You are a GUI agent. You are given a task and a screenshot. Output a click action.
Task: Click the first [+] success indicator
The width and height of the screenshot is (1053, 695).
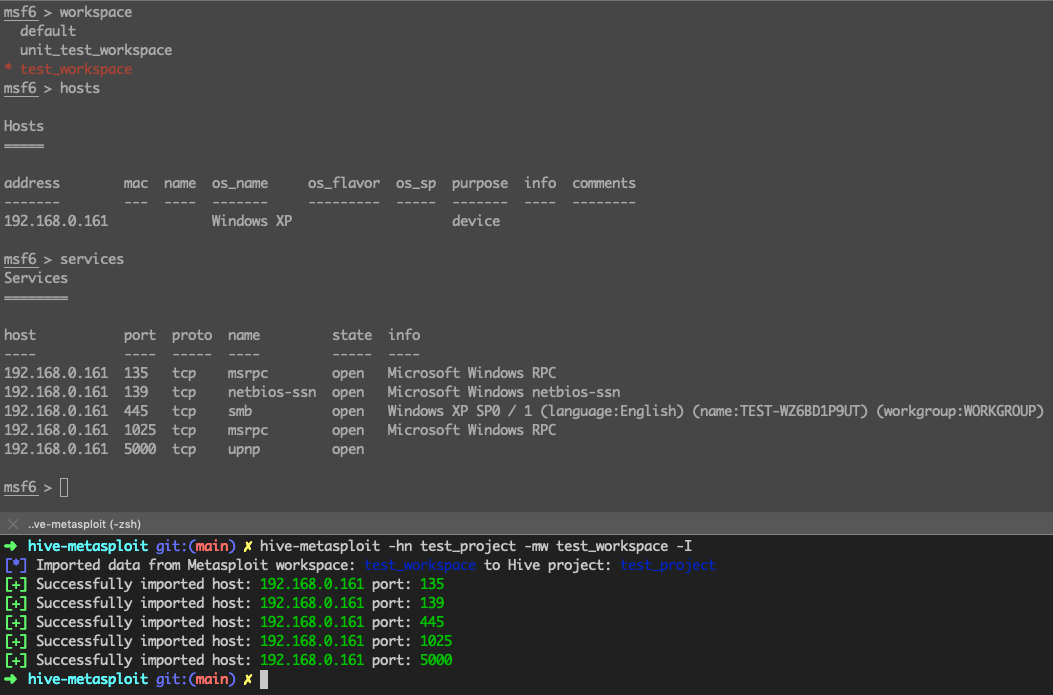pyautogui.click(x=18, y=584)
